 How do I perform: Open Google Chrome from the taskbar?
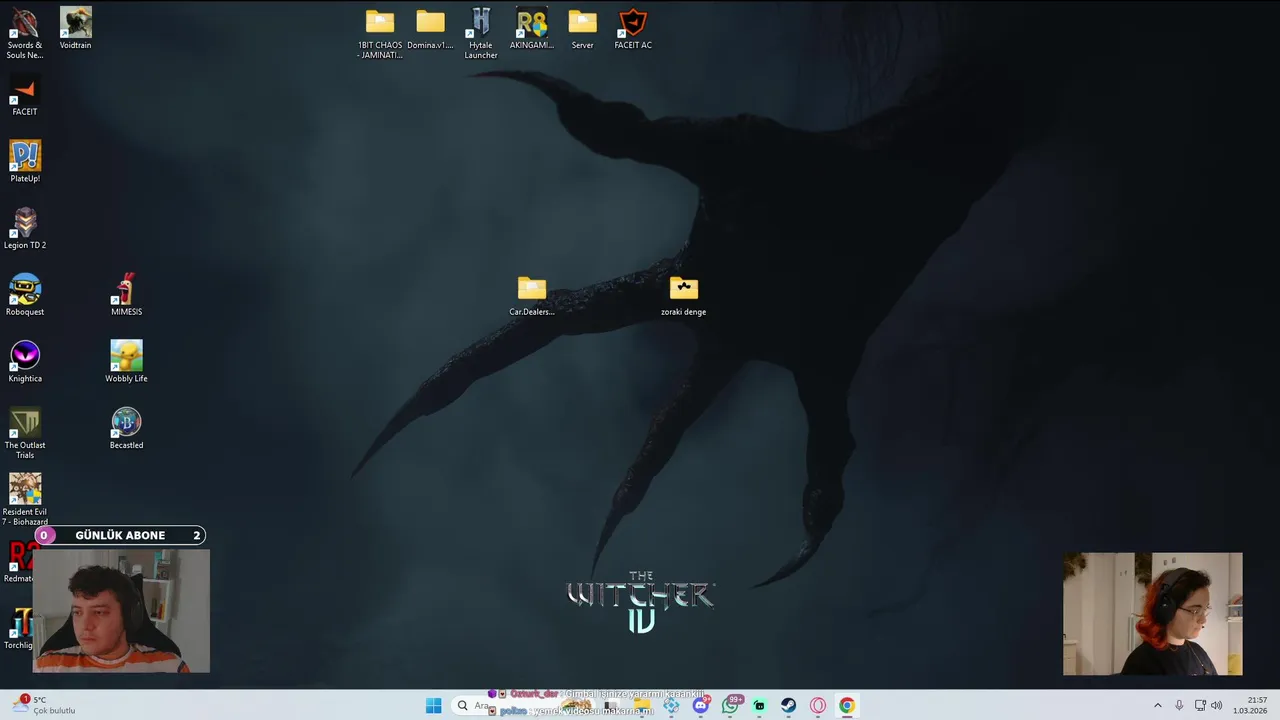tap(847, 706)
